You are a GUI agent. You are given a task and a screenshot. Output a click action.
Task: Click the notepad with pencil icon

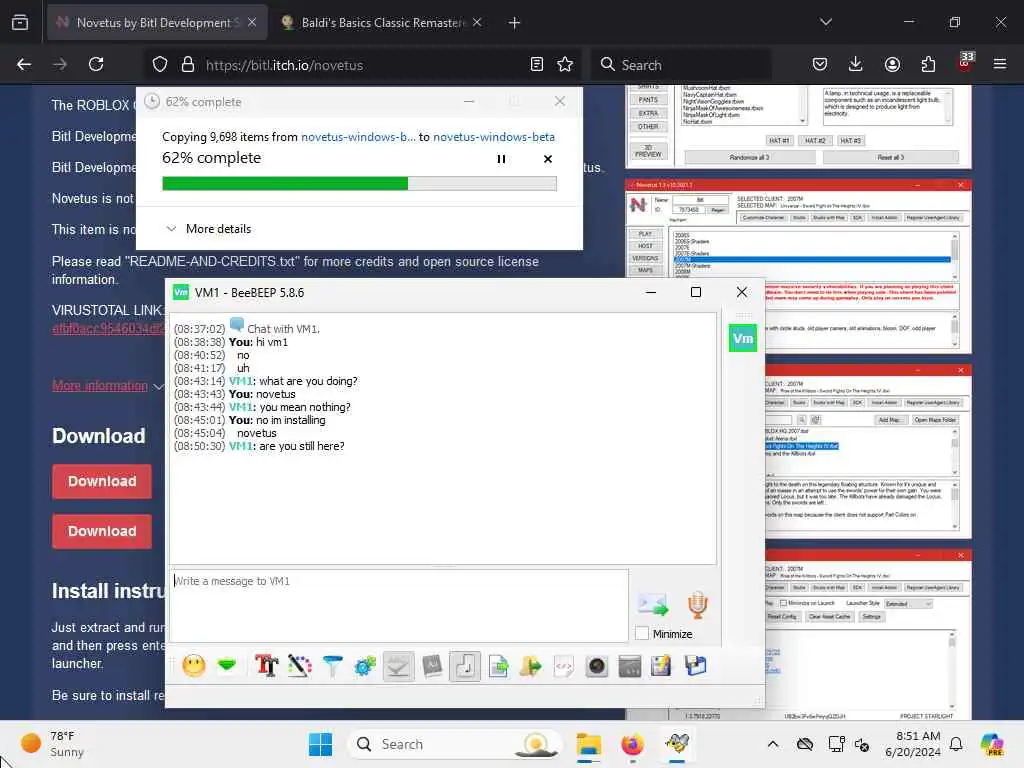[x=662, y=666]
